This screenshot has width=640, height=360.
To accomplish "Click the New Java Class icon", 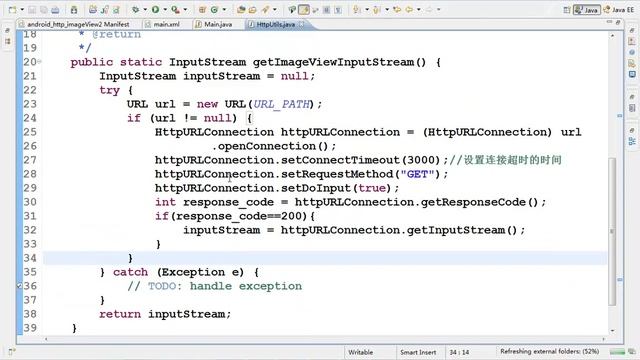I will pos(214,9).
